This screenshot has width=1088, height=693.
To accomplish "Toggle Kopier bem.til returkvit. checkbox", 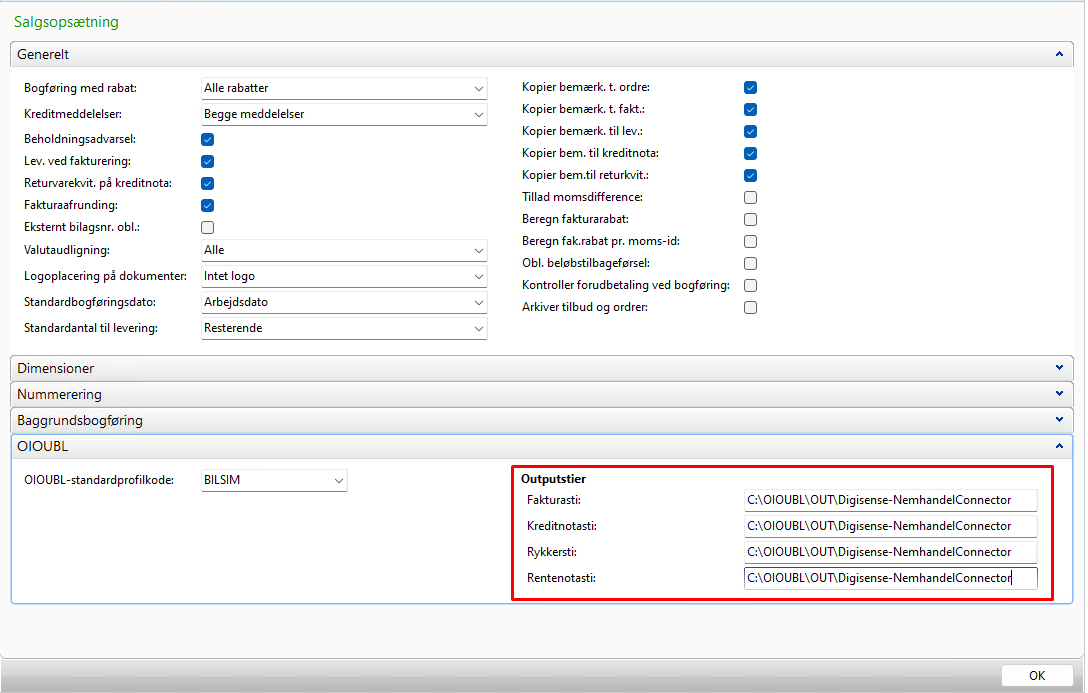I will 750,176.
